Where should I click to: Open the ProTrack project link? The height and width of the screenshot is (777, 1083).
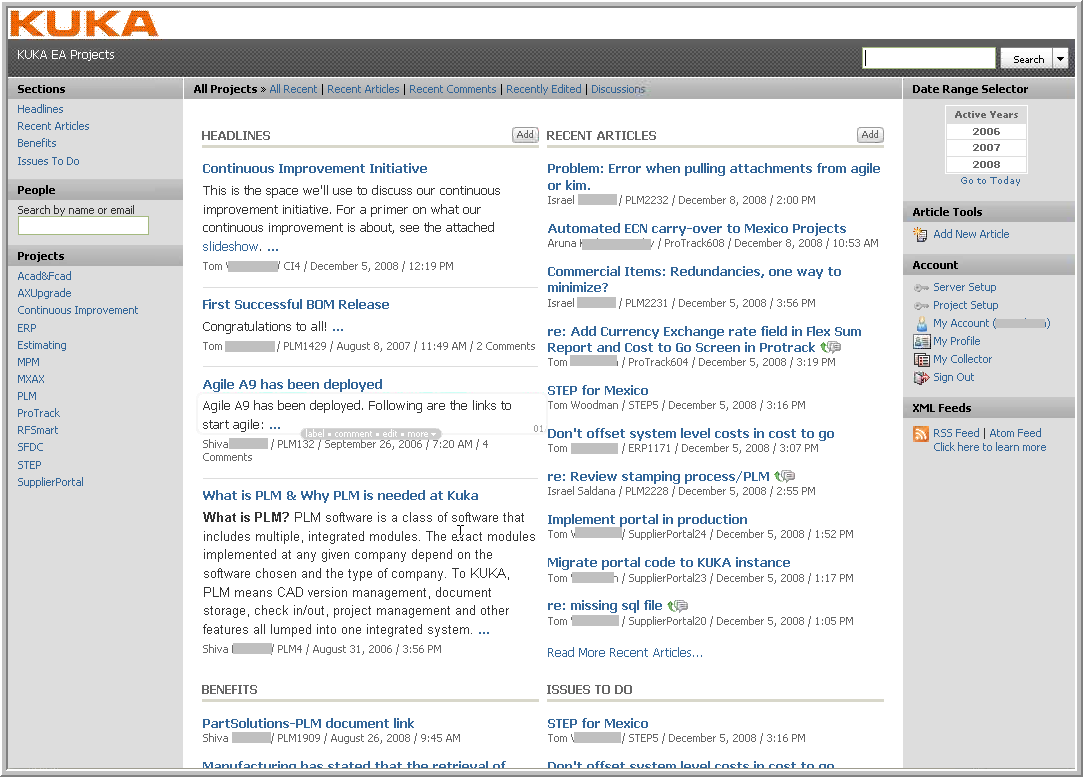click(x=38, y=413)
